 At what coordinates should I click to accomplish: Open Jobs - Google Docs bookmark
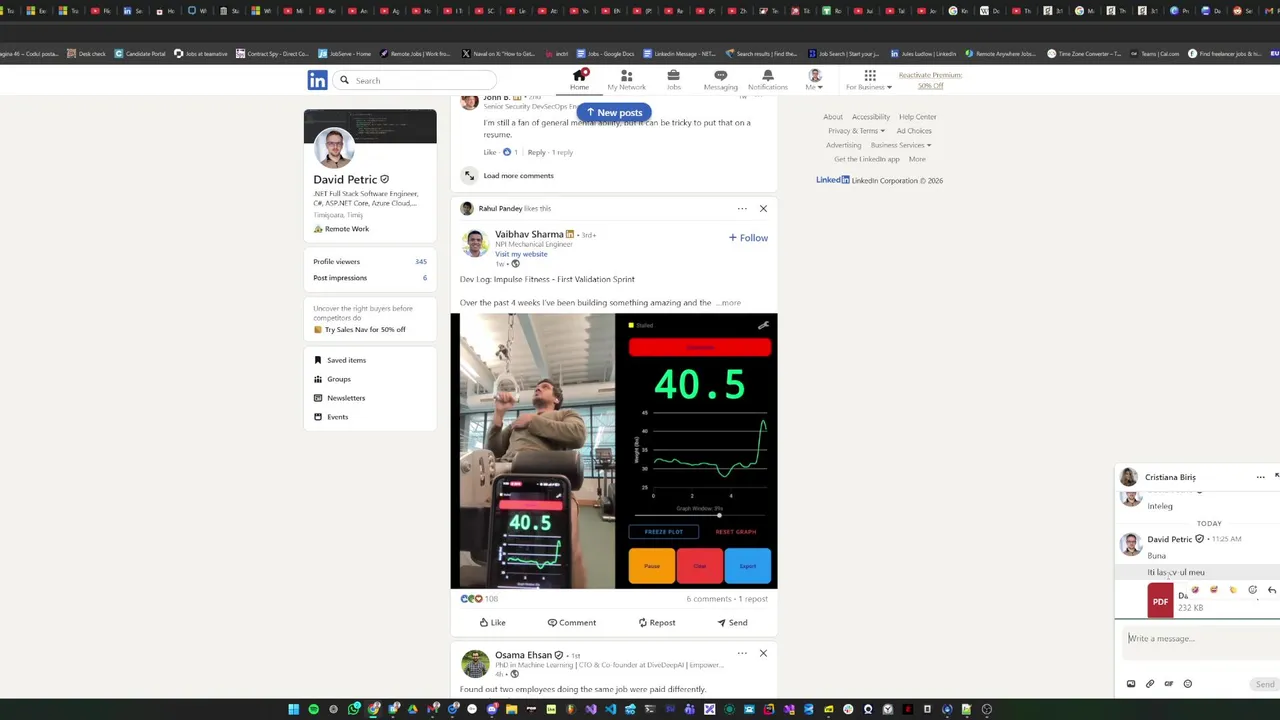(603, 54)
